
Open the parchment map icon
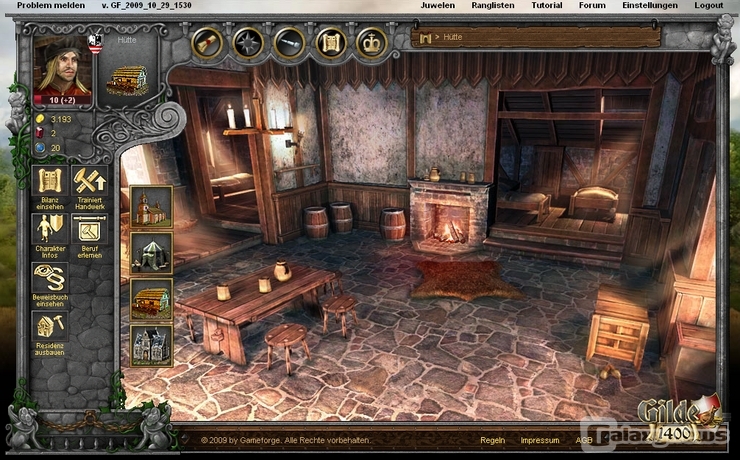tap(330, 43)
